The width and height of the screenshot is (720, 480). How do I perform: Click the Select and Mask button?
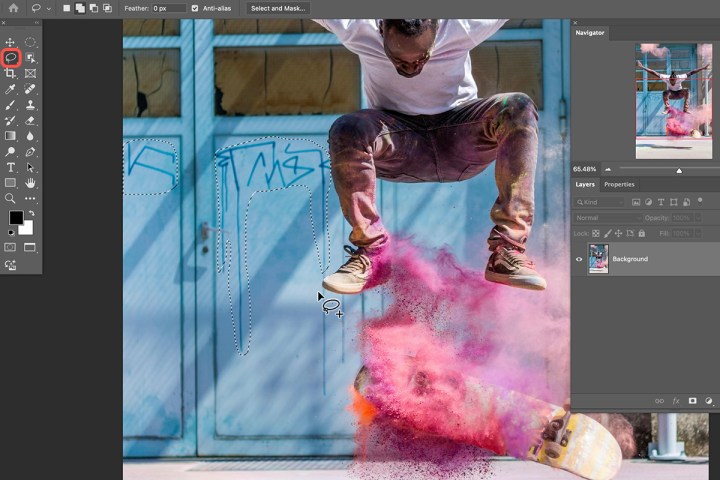pyautogui.click(x=278, y=8)
